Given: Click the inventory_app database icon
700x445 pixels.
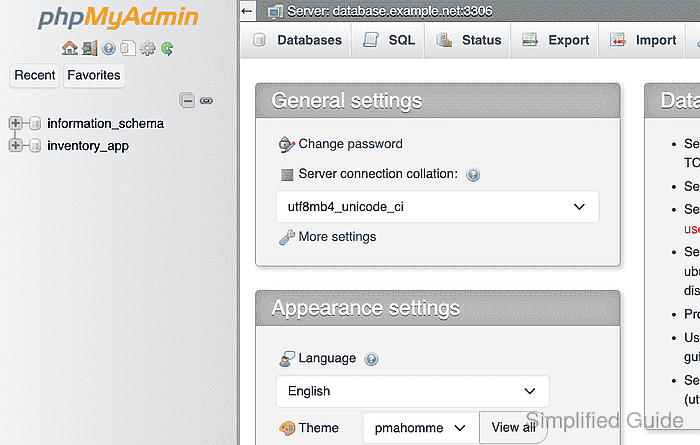Looking at the screenshot, I should 35,146.
